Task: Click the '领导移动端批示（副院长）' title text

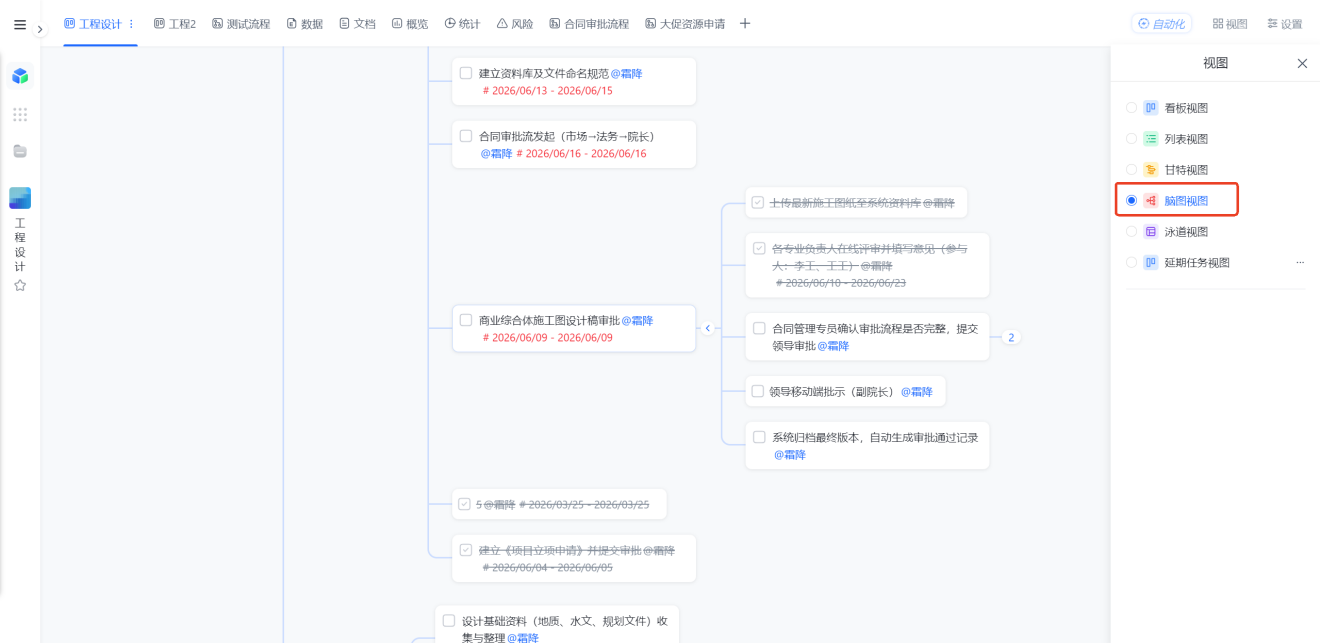Action: [832, 392]
